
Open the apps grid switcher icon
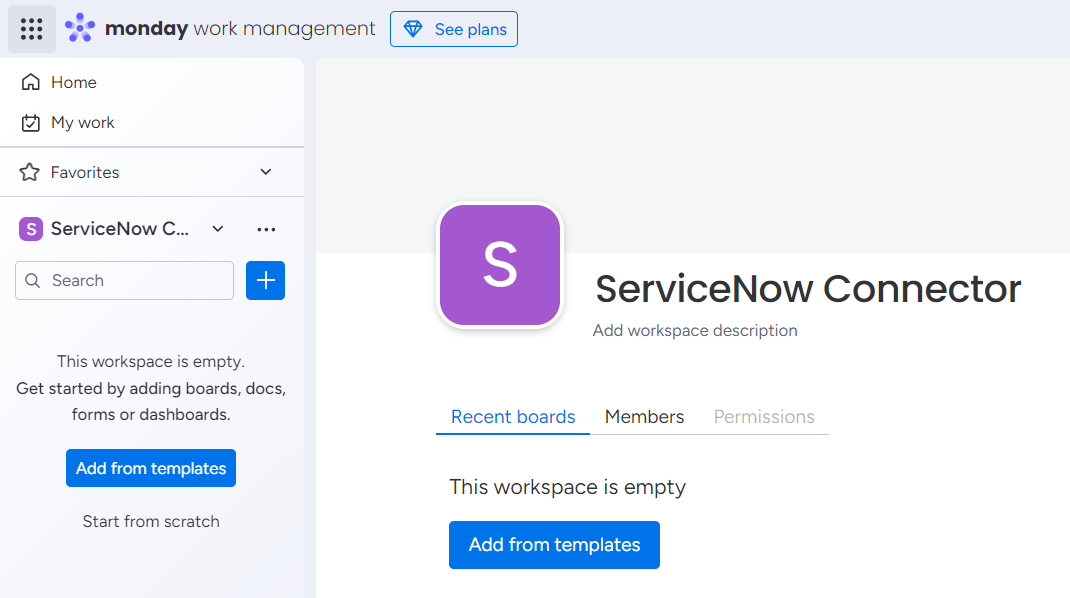(31, 29)
